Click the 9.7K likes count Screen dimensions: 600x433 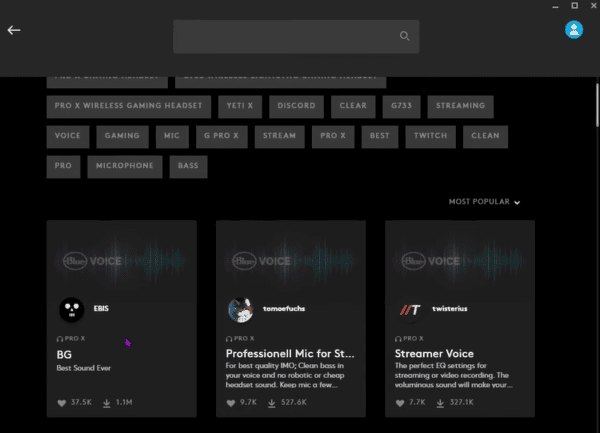[x=248, y=402]
